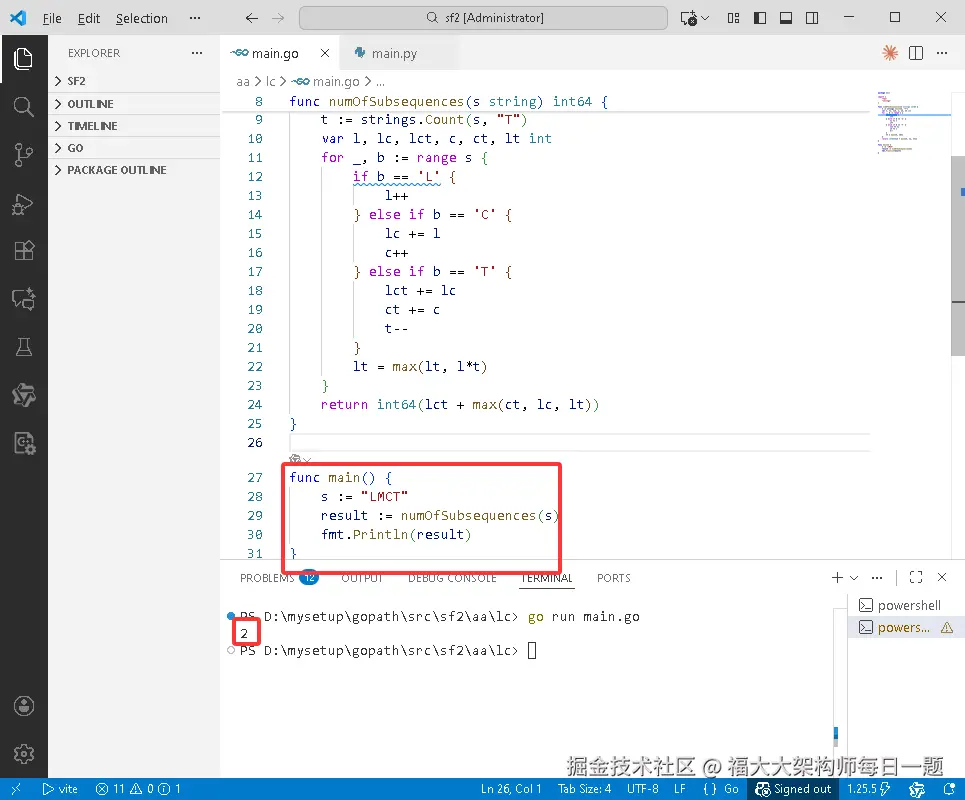This screenshot has height=800, width=965.
Task: Expand the PACKAGE OUTLINE section
Action: coord(134,170)
